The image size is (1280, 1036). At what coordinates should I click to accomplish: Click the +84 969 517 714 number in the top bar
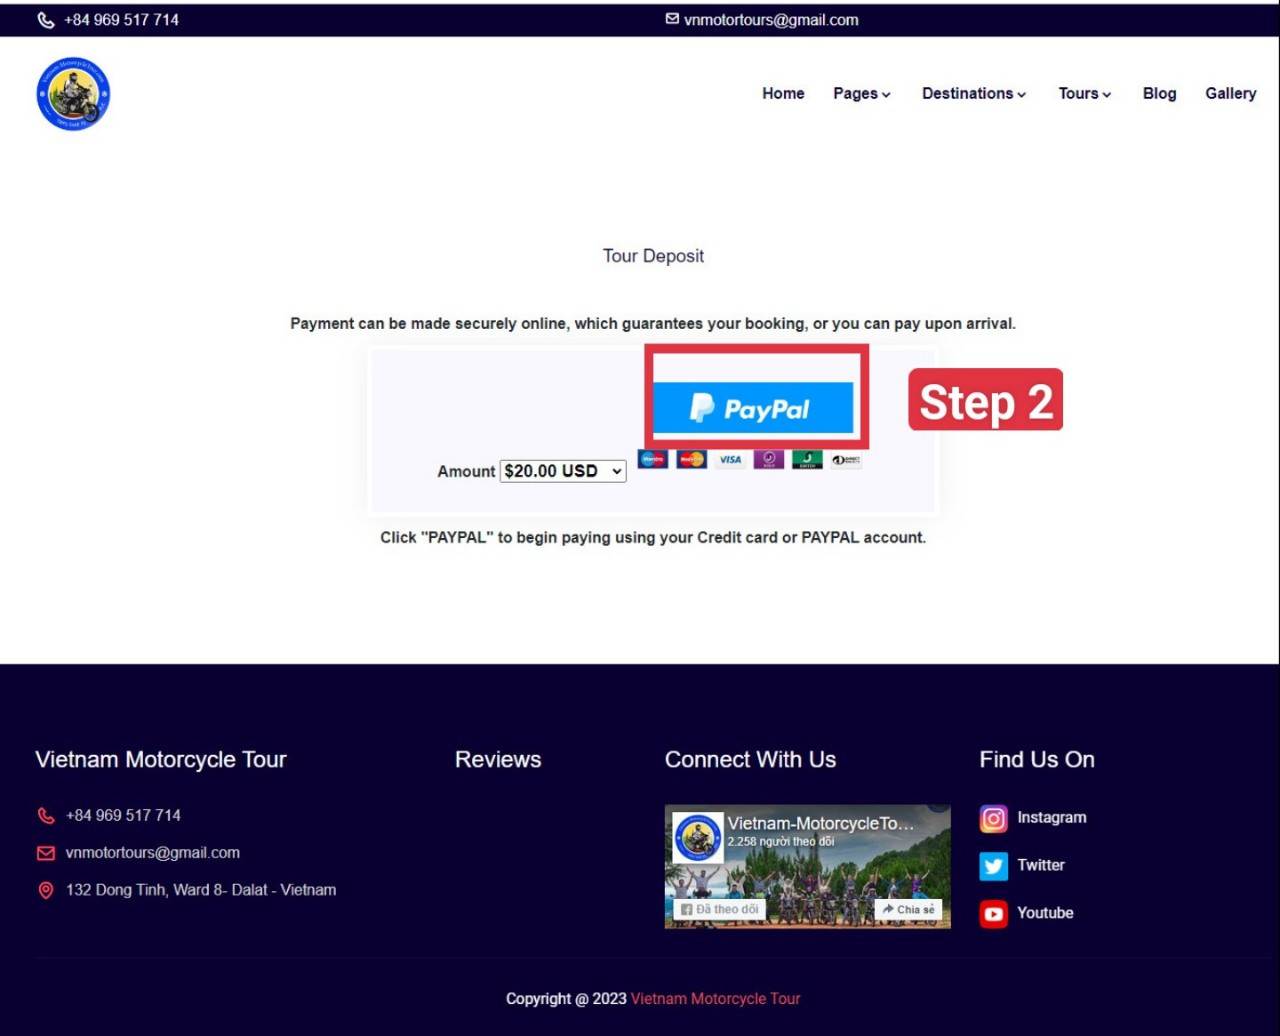pyautogui.click(x=121, y=20)
